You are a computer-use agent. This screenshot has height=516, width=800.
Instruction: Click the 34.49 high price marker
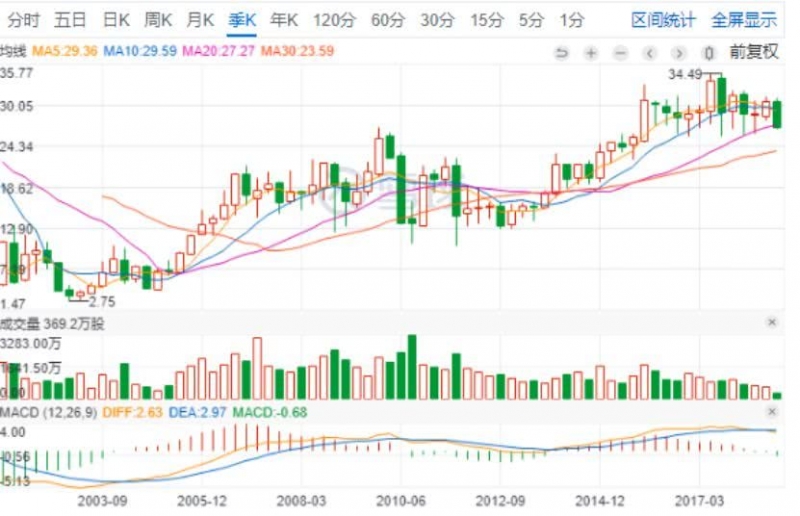685,75
